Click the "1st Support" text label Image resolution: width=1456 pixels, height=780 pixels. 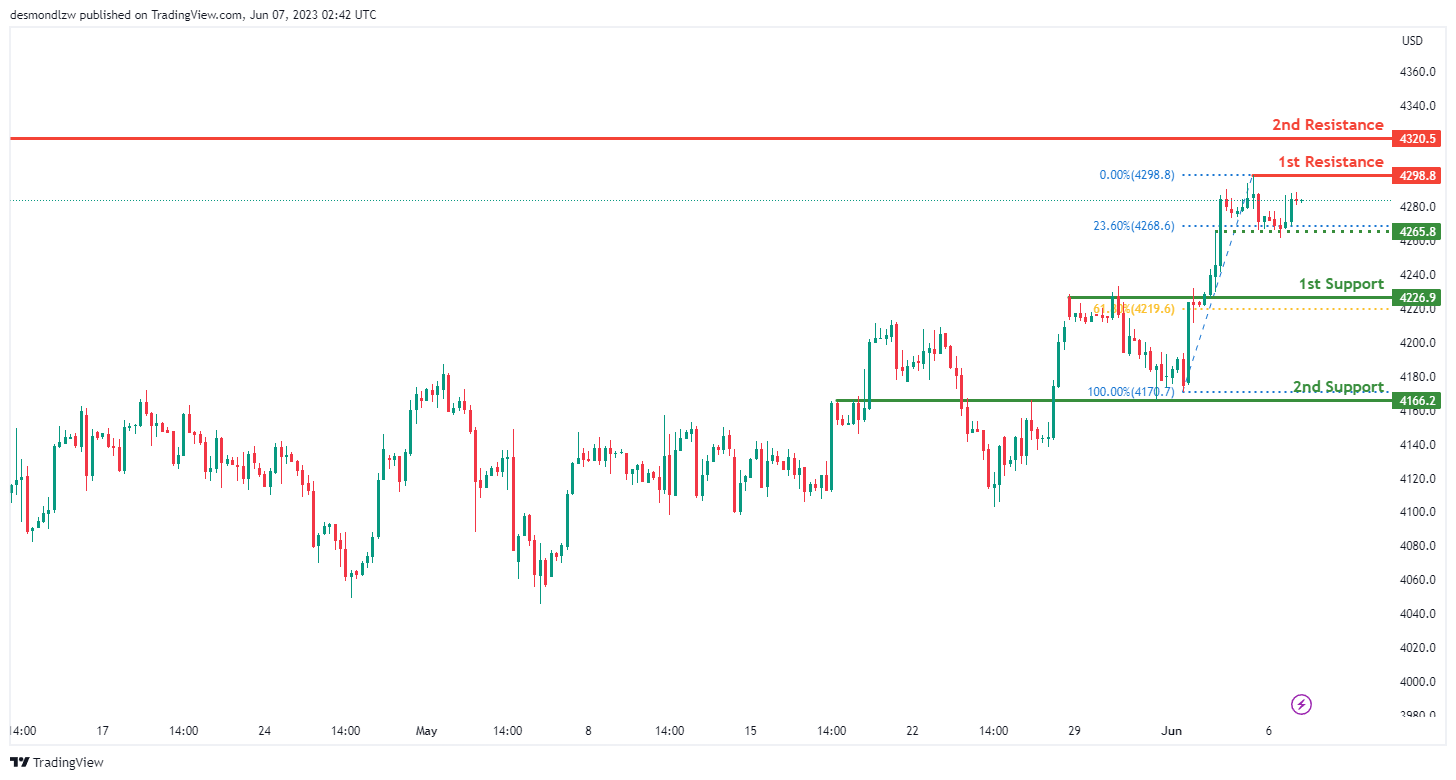[1341, 284]
